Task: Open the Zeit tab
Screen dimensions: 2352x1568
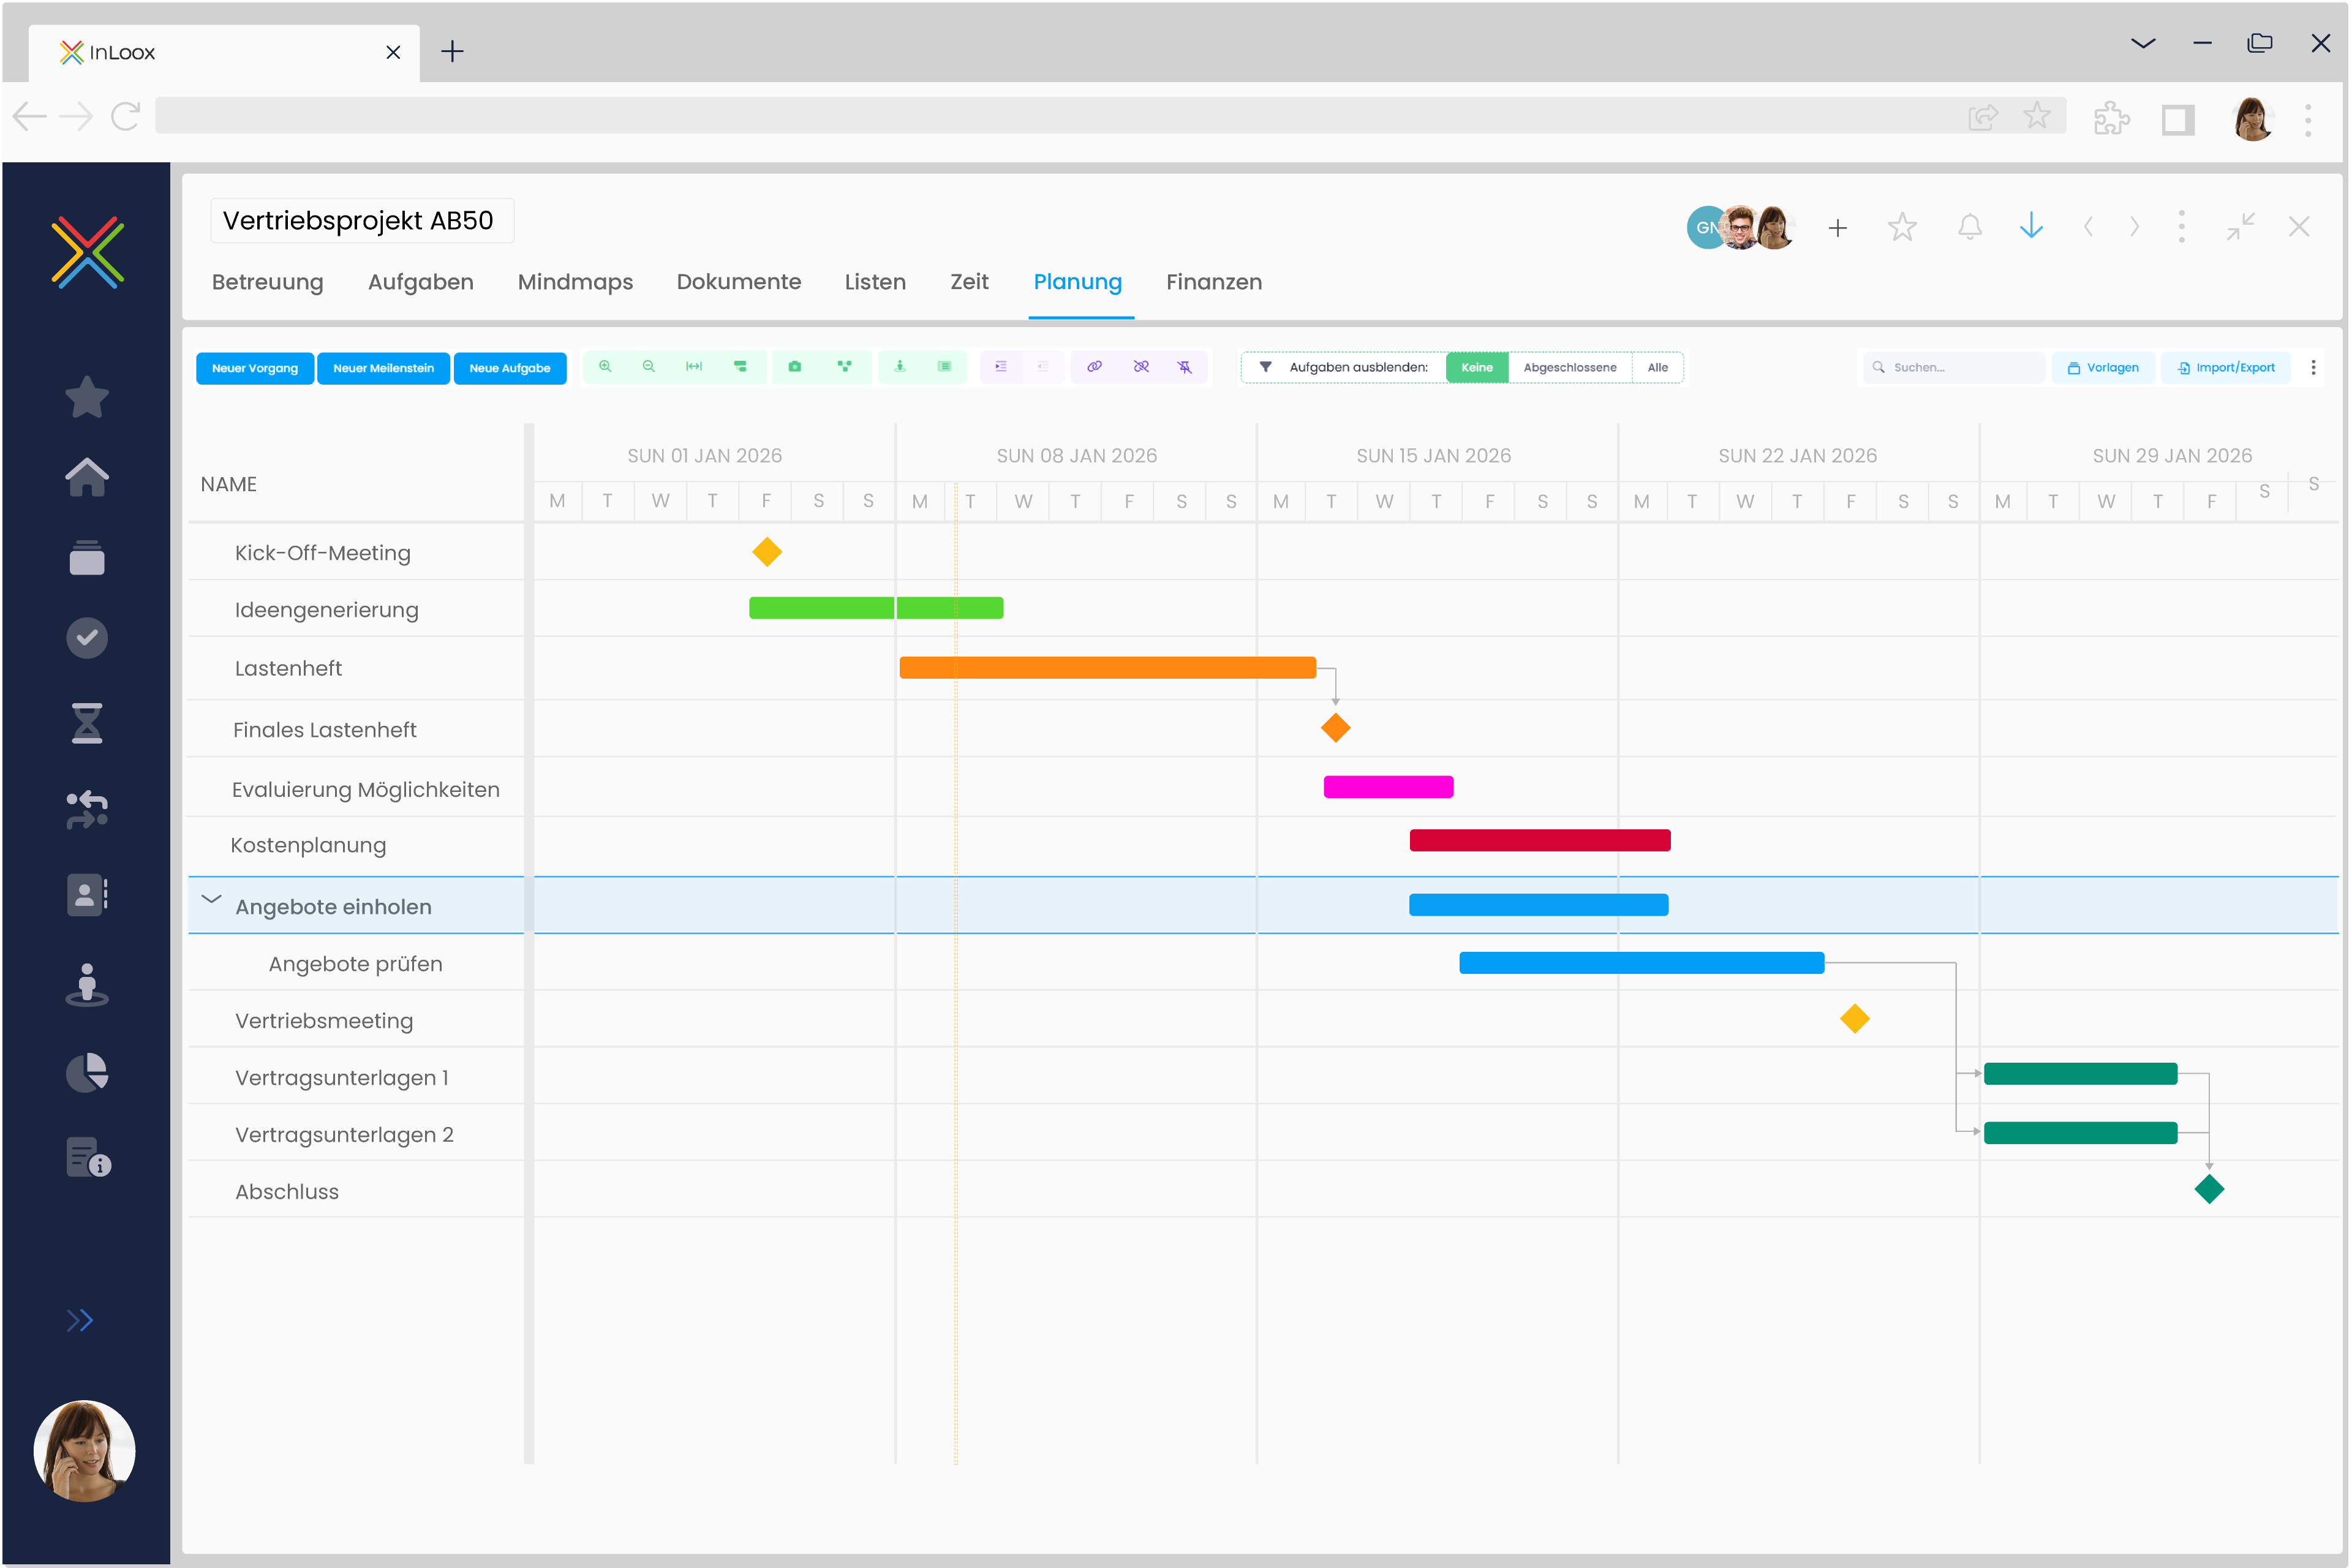Action: [969, 282]
